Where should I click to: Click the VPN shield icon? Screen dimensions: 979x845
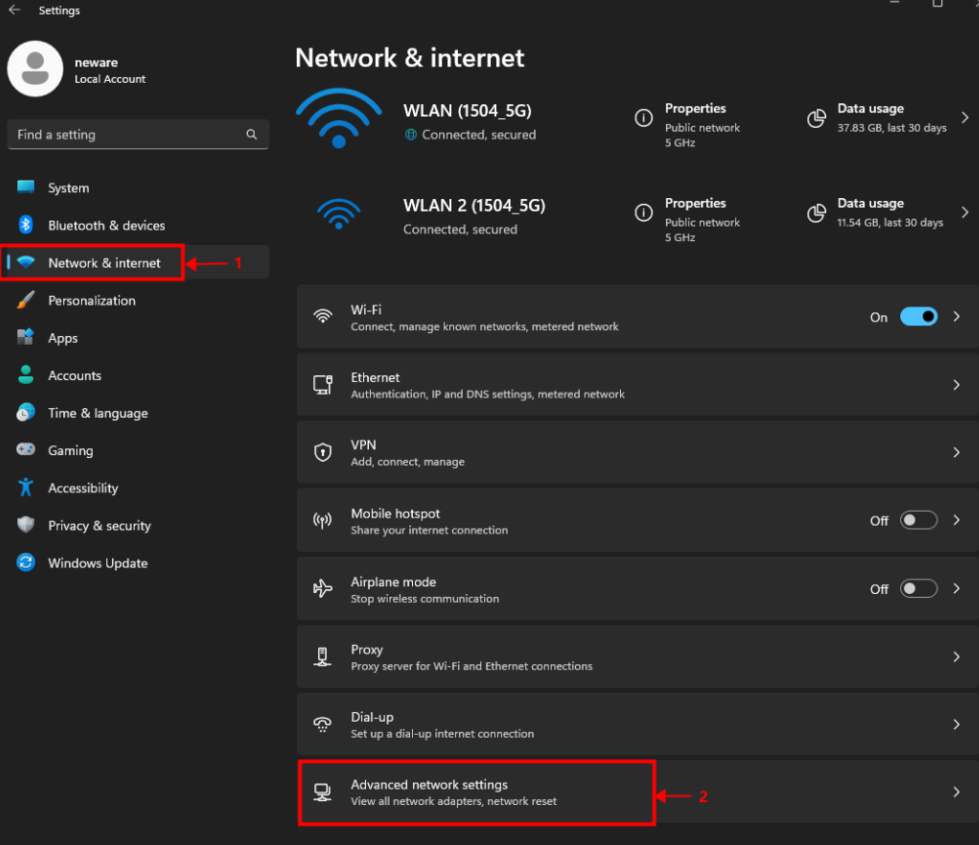tap(323, 452)
